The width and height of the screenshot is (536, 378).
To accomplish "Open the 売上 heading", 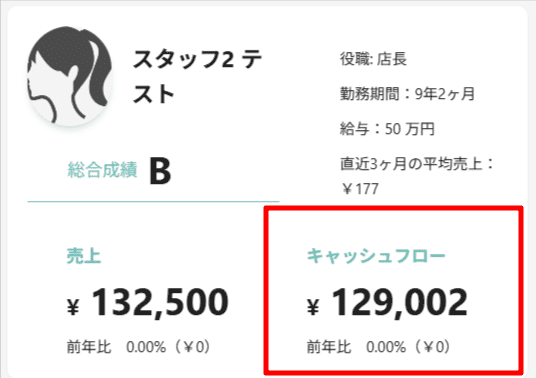I will click(x=84, y=256).
